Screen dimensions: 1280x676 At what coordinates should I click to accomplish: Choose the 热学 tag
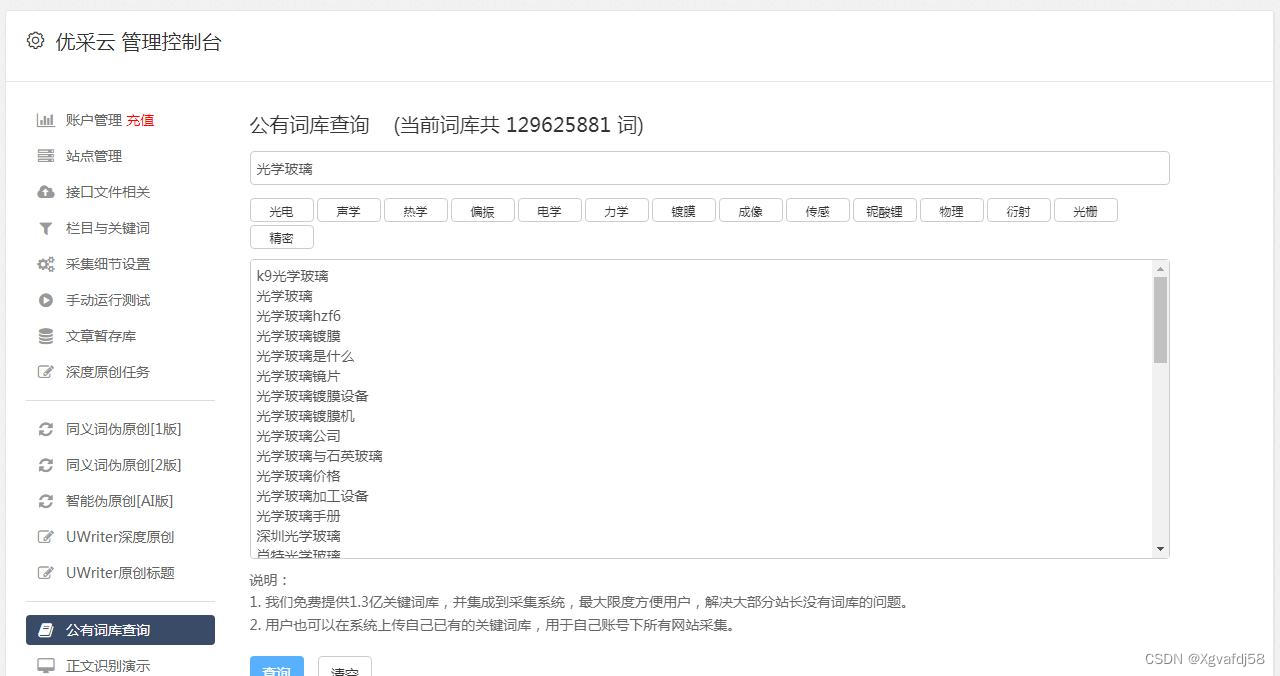coord(416,210)
